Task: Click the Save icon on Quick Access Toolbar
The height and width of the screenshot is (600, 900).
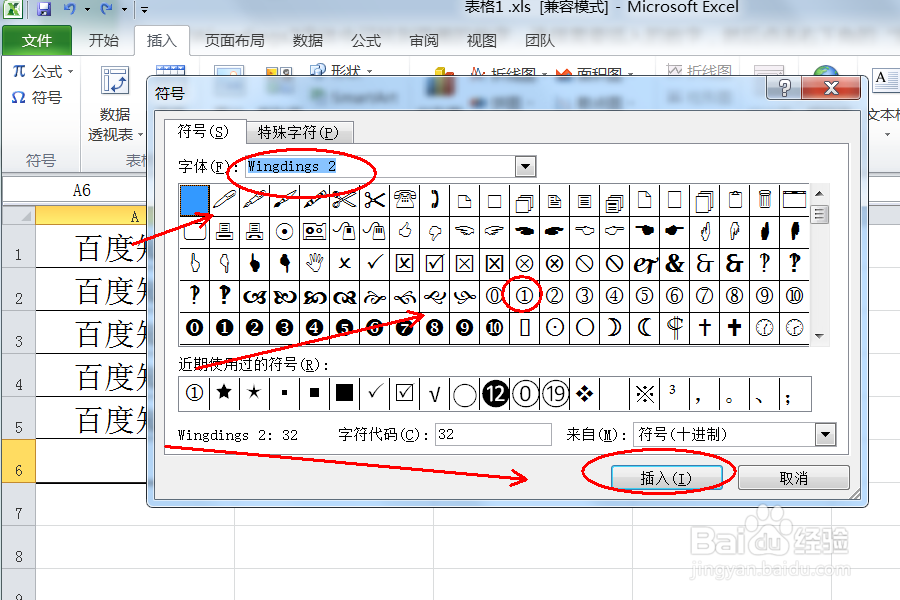Action: pyautogui.click(x=43, y=9)
